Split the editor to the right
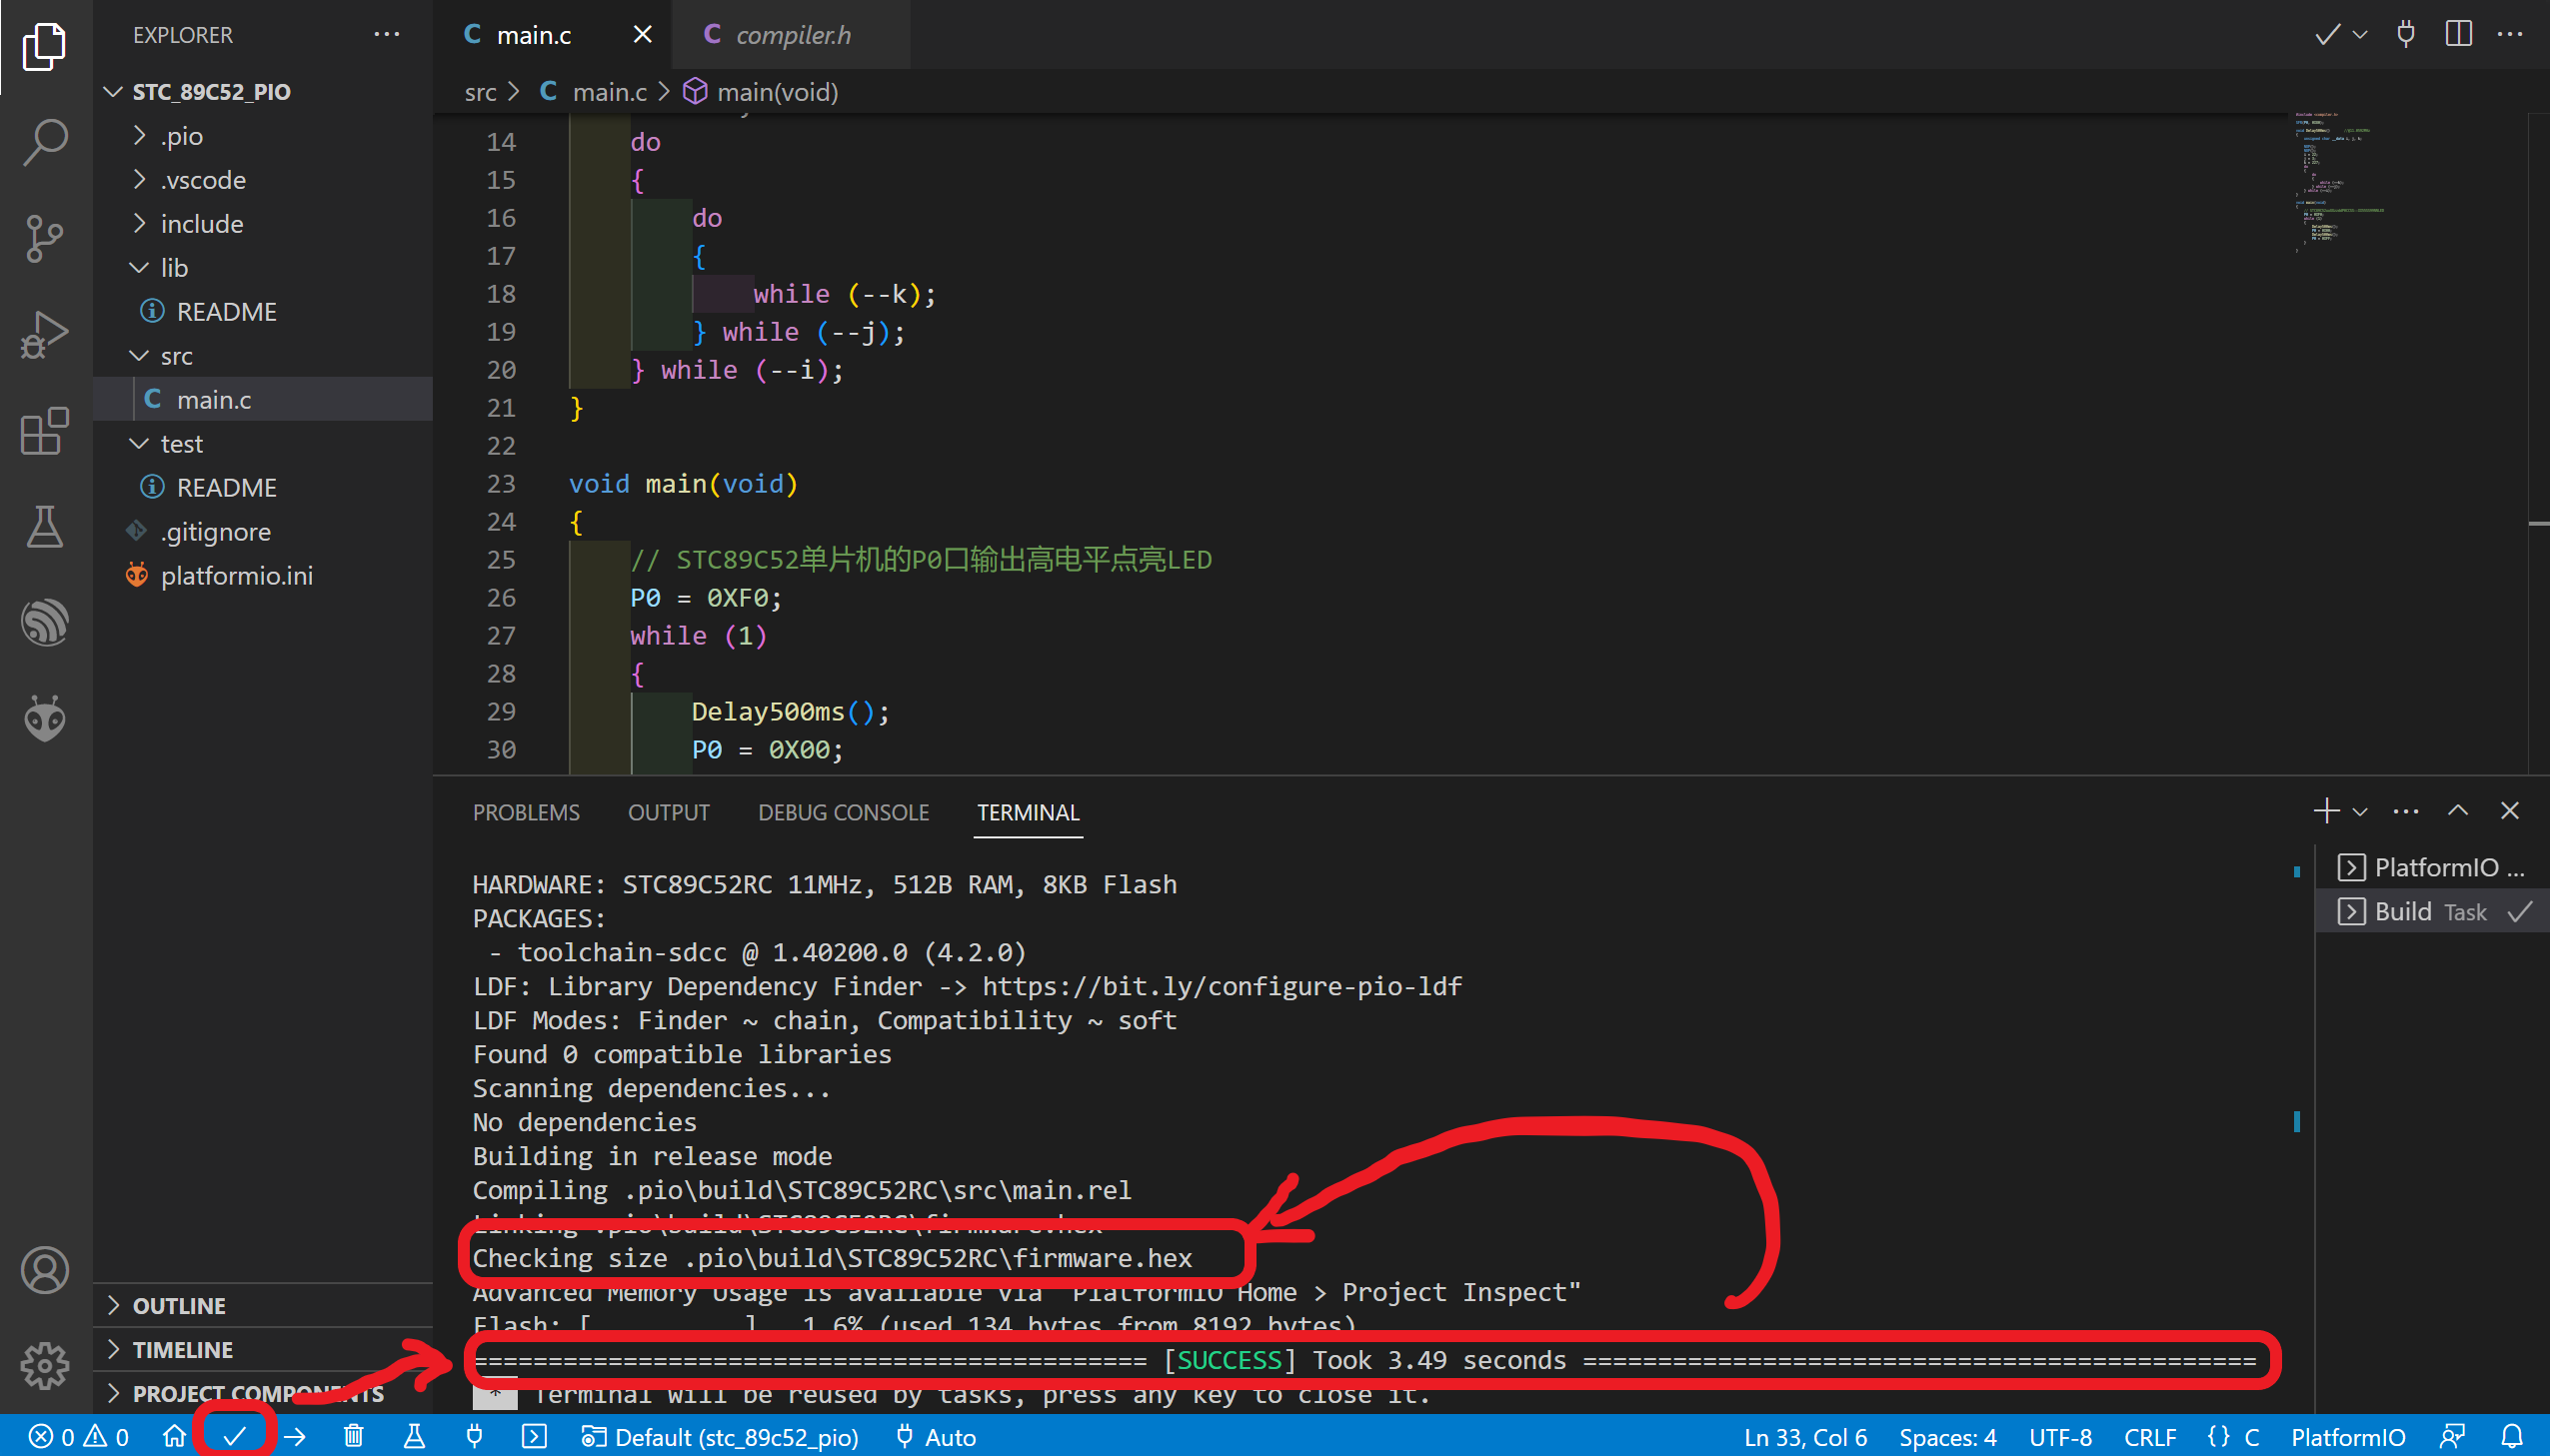The height and width of the screenshot is (1456, 2550). tap(2458, 34)
